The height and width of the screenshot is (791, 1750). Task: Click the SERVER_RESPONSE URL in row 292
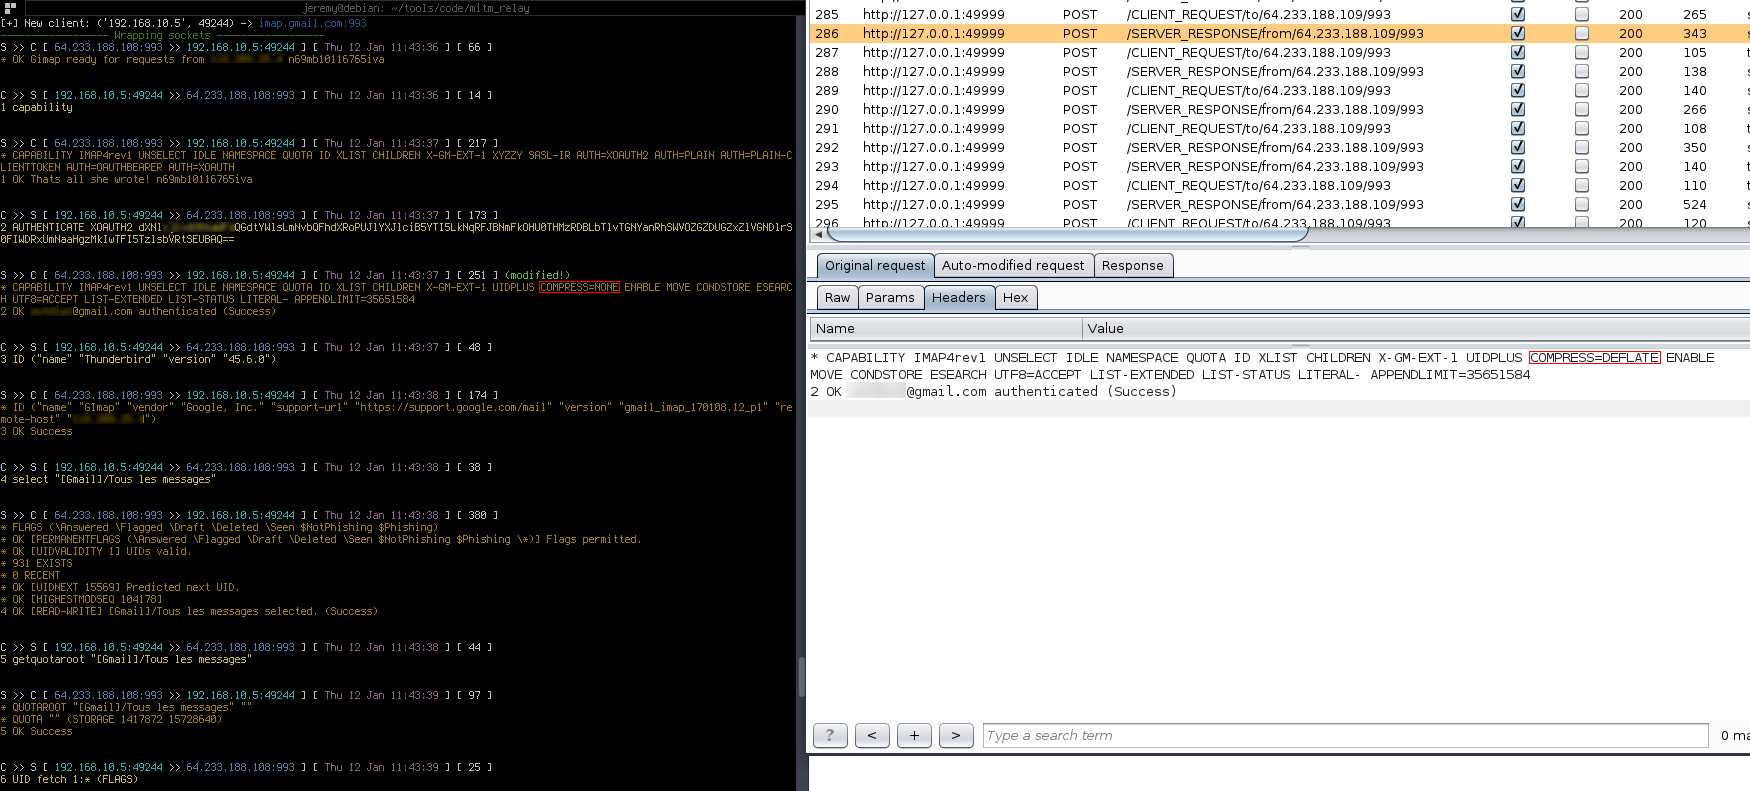[1275, 147]
